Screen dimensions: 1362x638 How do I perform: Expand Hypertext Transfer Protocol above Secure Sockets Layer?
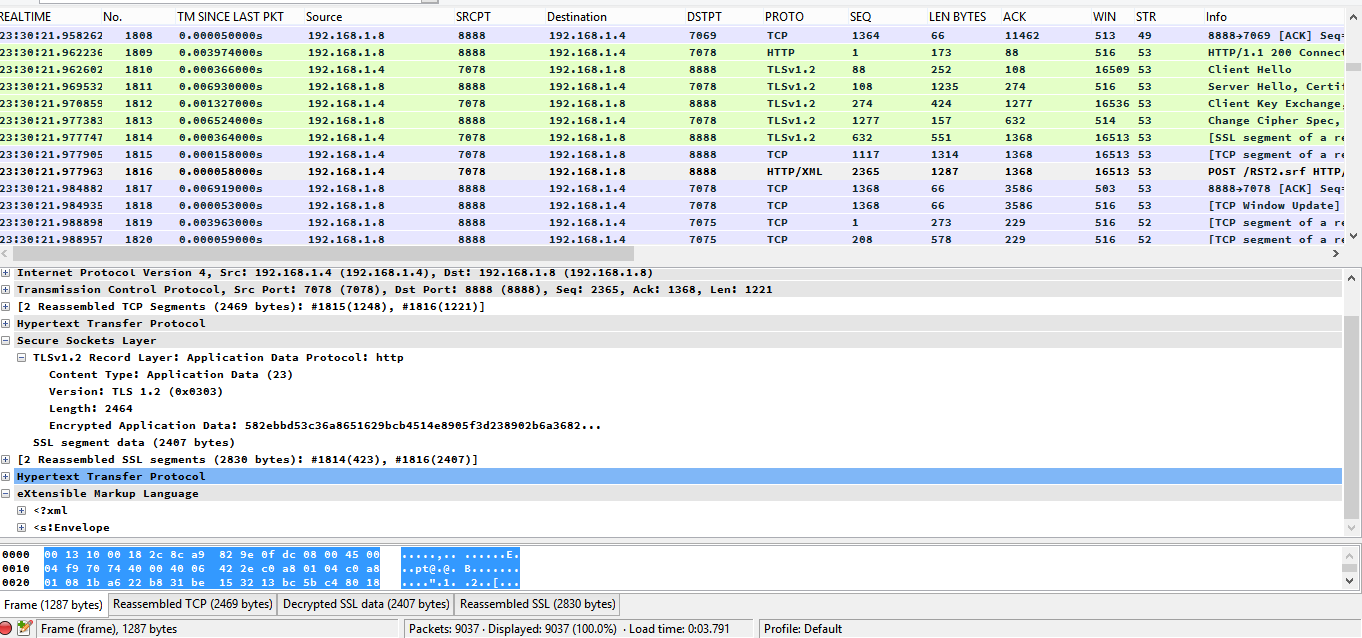[6, 324]
